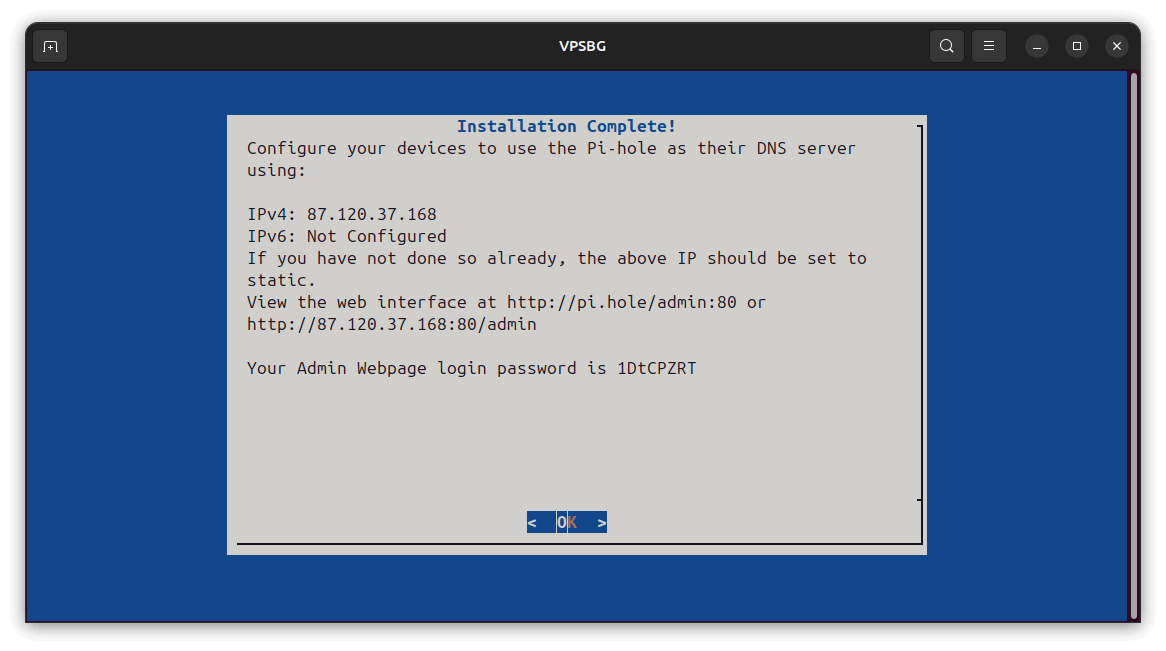Click the admin password 1DtCPZRT
Viewport: 1166px width, 651px height.
click(657, 368)
